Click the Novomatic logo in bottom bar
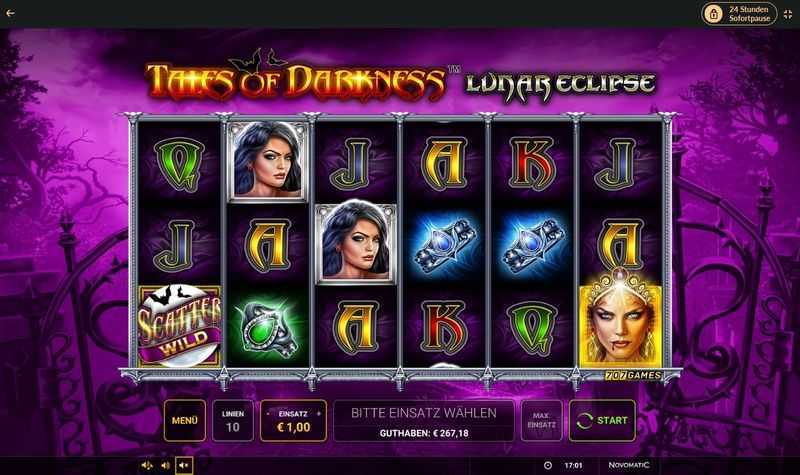The image size is (800, 475). click(x=629, y=465)
